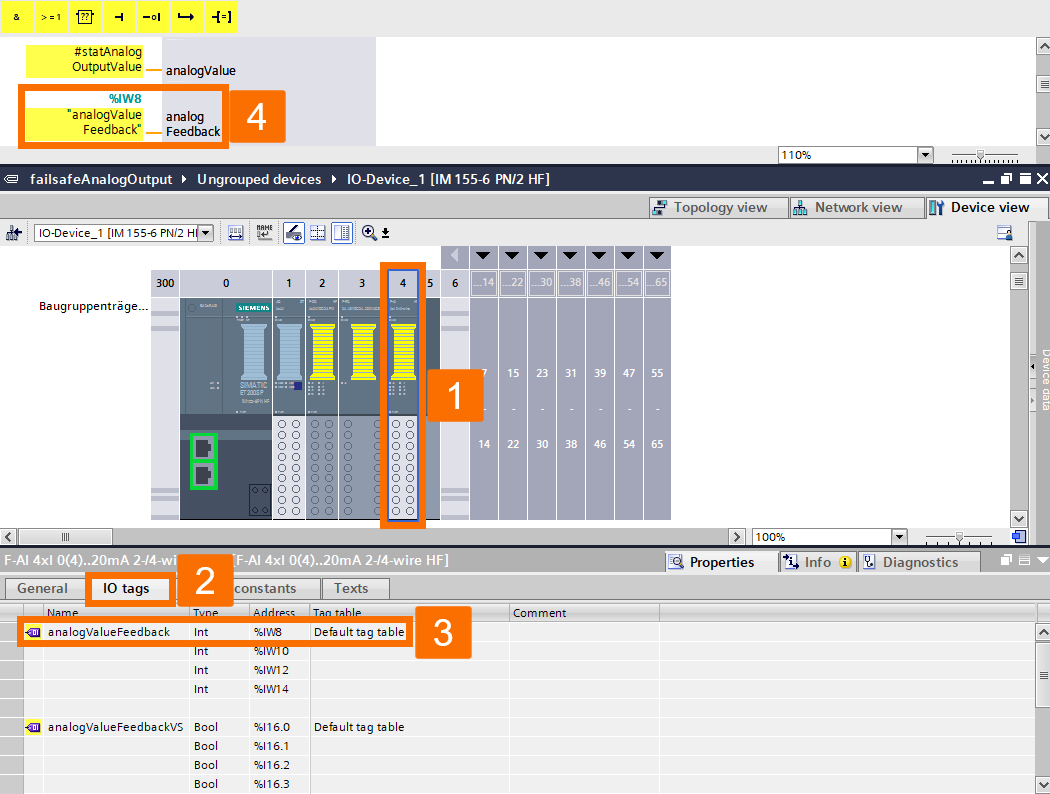The height and width of the screenshot is (794, 1050).
Task: Insert a normally closed contact
Action: (152, 16)
